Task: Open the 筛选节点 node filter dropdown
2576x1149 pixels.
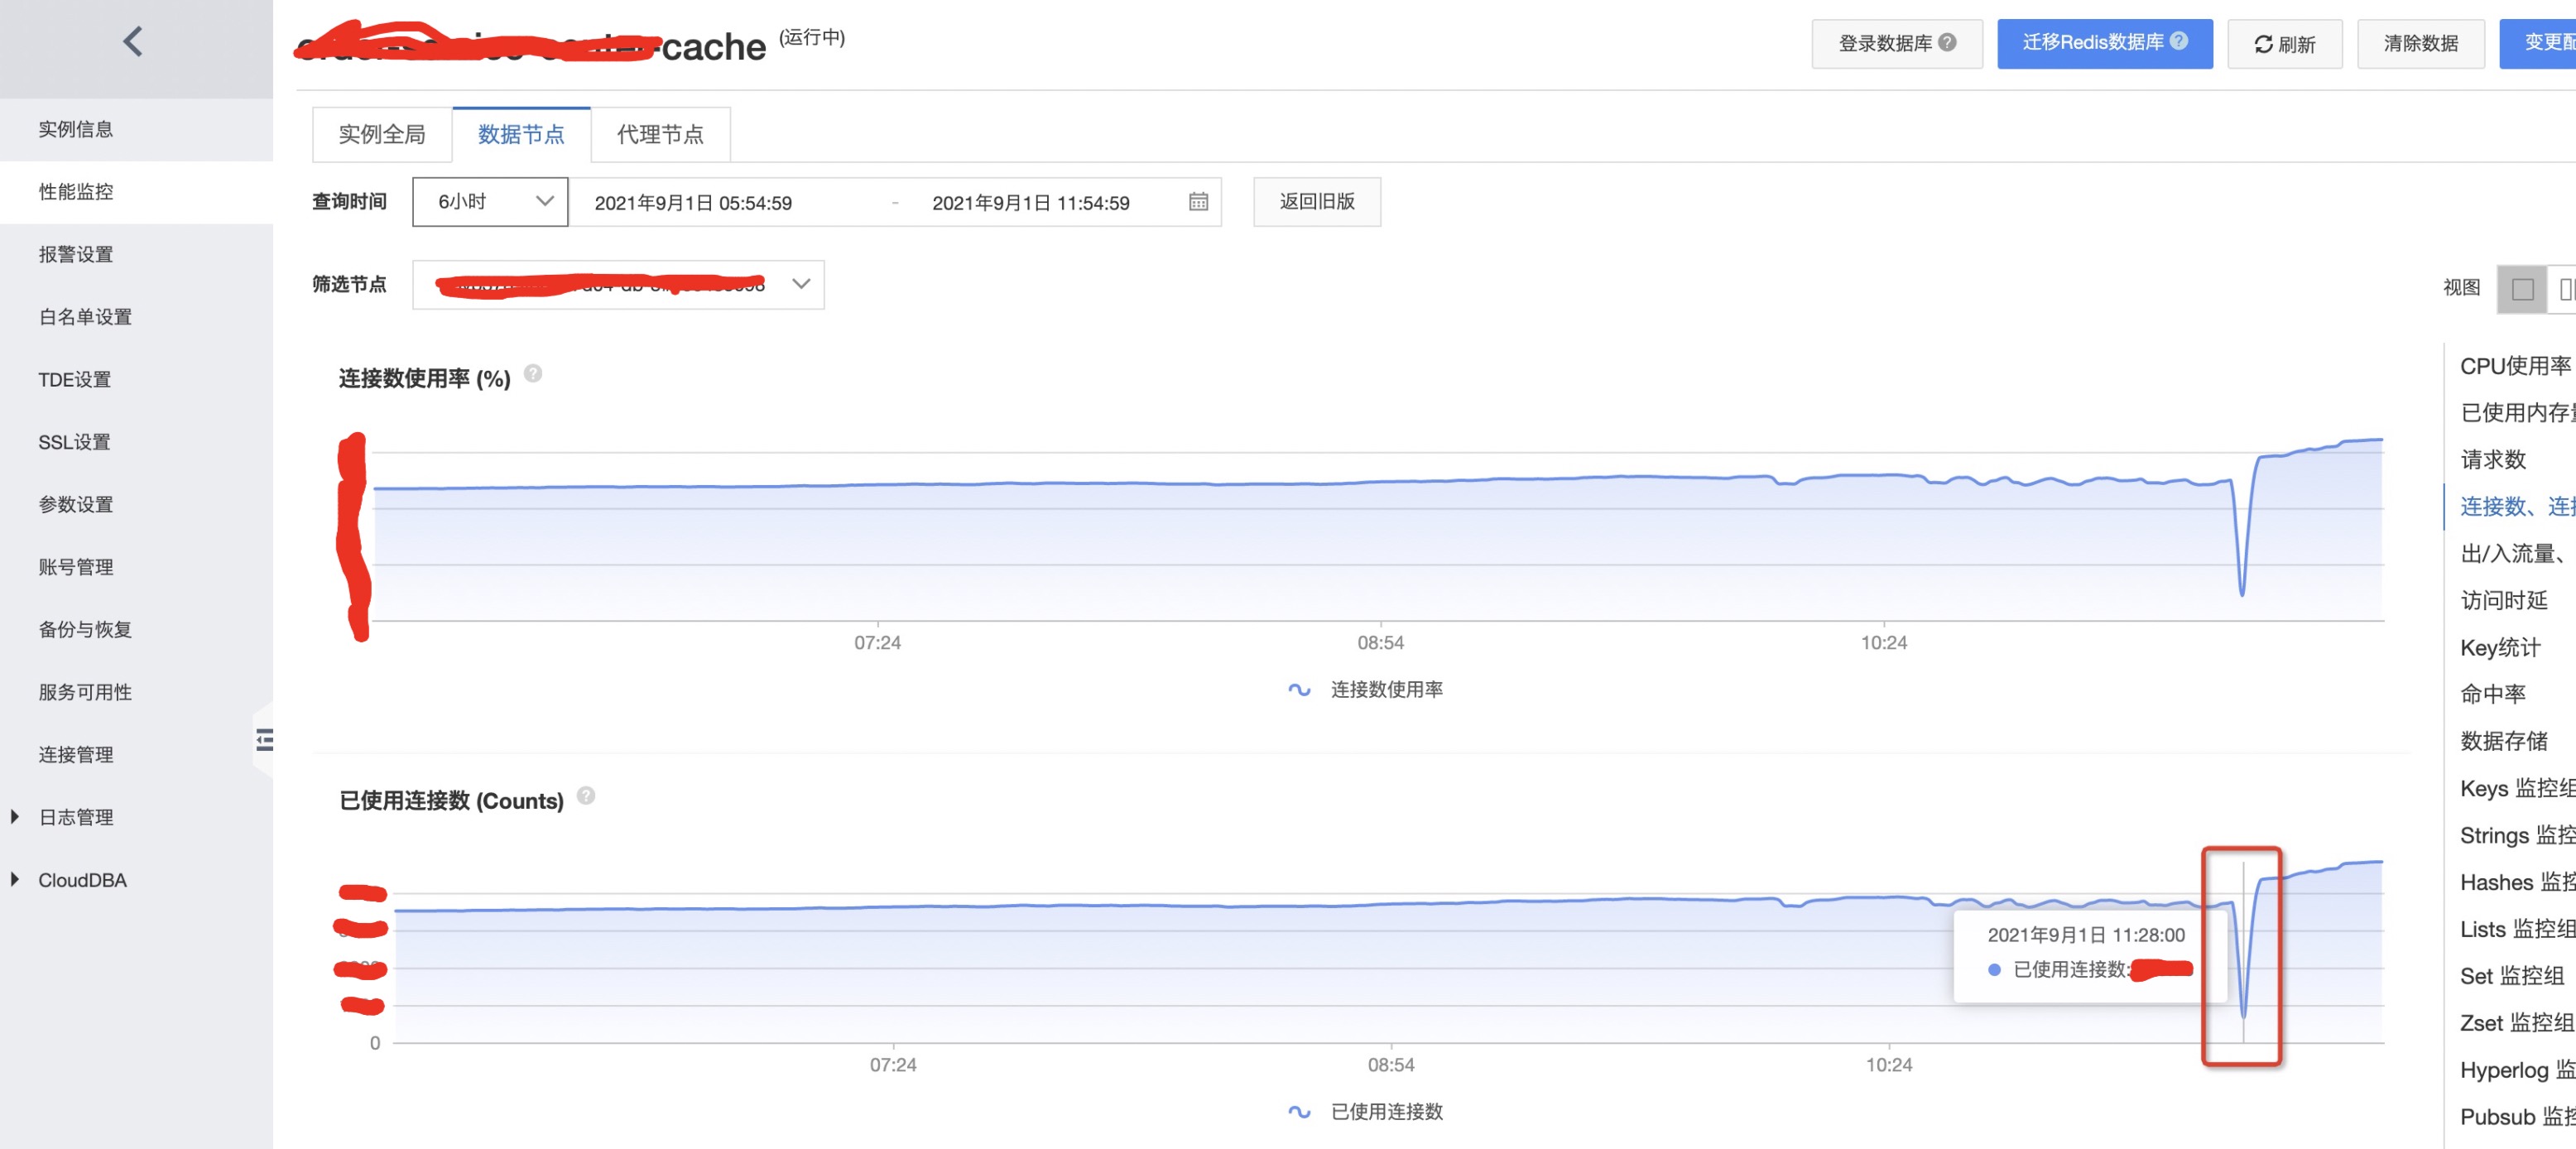Action: pos(618,285)
